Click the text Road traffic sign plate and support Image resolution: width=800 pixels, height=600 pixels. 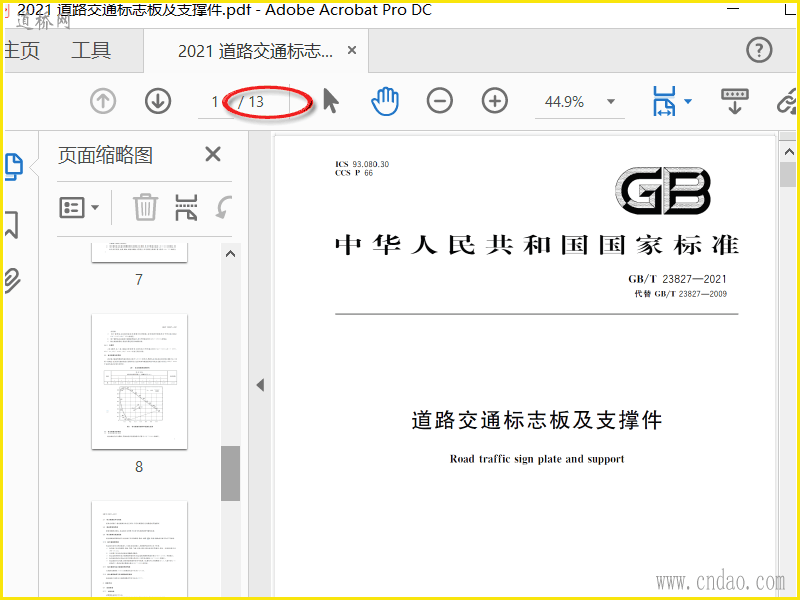coord(537,459)
